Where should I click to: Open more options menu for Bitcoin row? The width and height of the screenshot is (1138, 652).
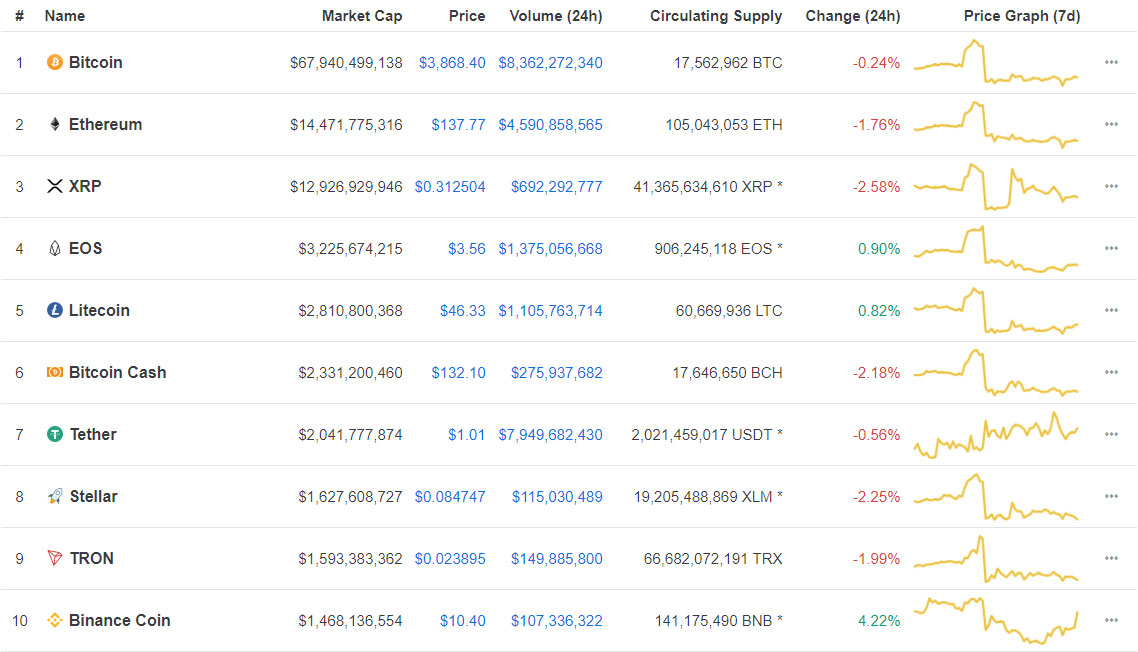(x=1111, y=62)
